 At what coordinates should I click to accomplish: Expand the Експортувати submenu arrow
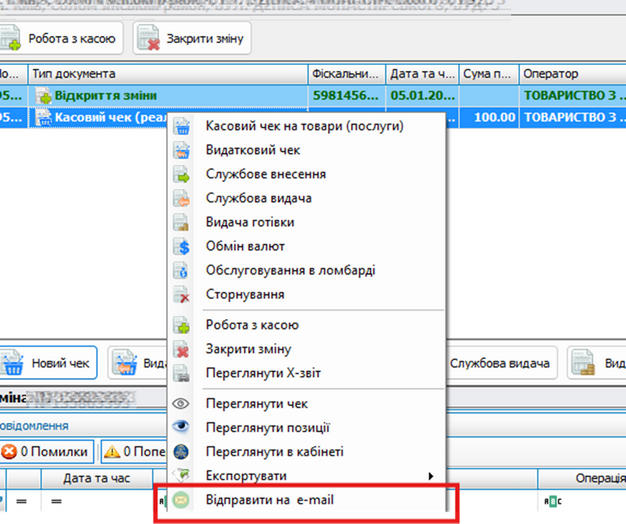431,476
